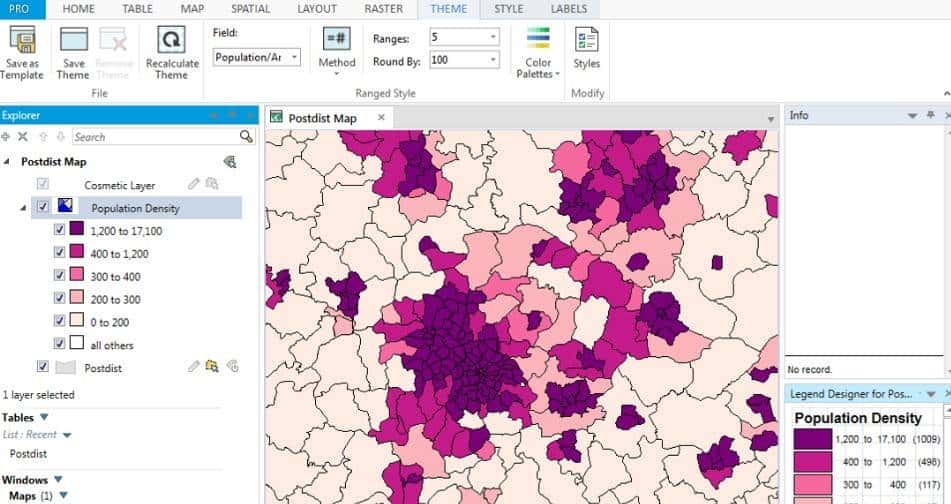The image size is (951, 504).
Task: Click the Explorer search magnifier icon
Action: 246,136
